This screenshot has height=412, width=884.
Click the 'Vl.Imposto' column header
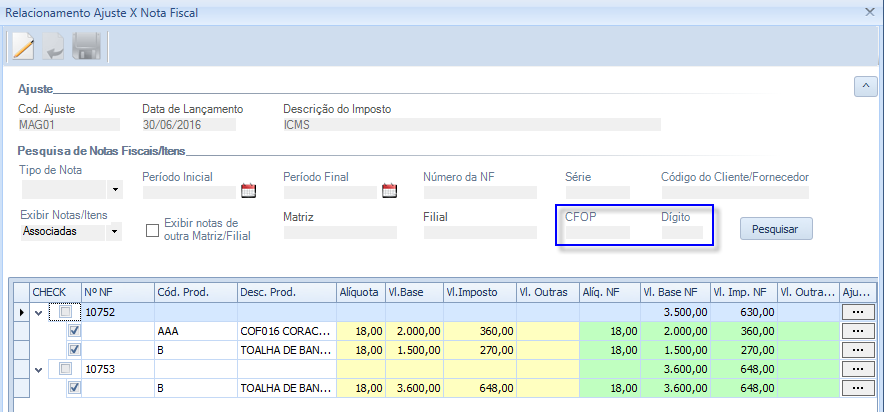click(x=478, y=292)
